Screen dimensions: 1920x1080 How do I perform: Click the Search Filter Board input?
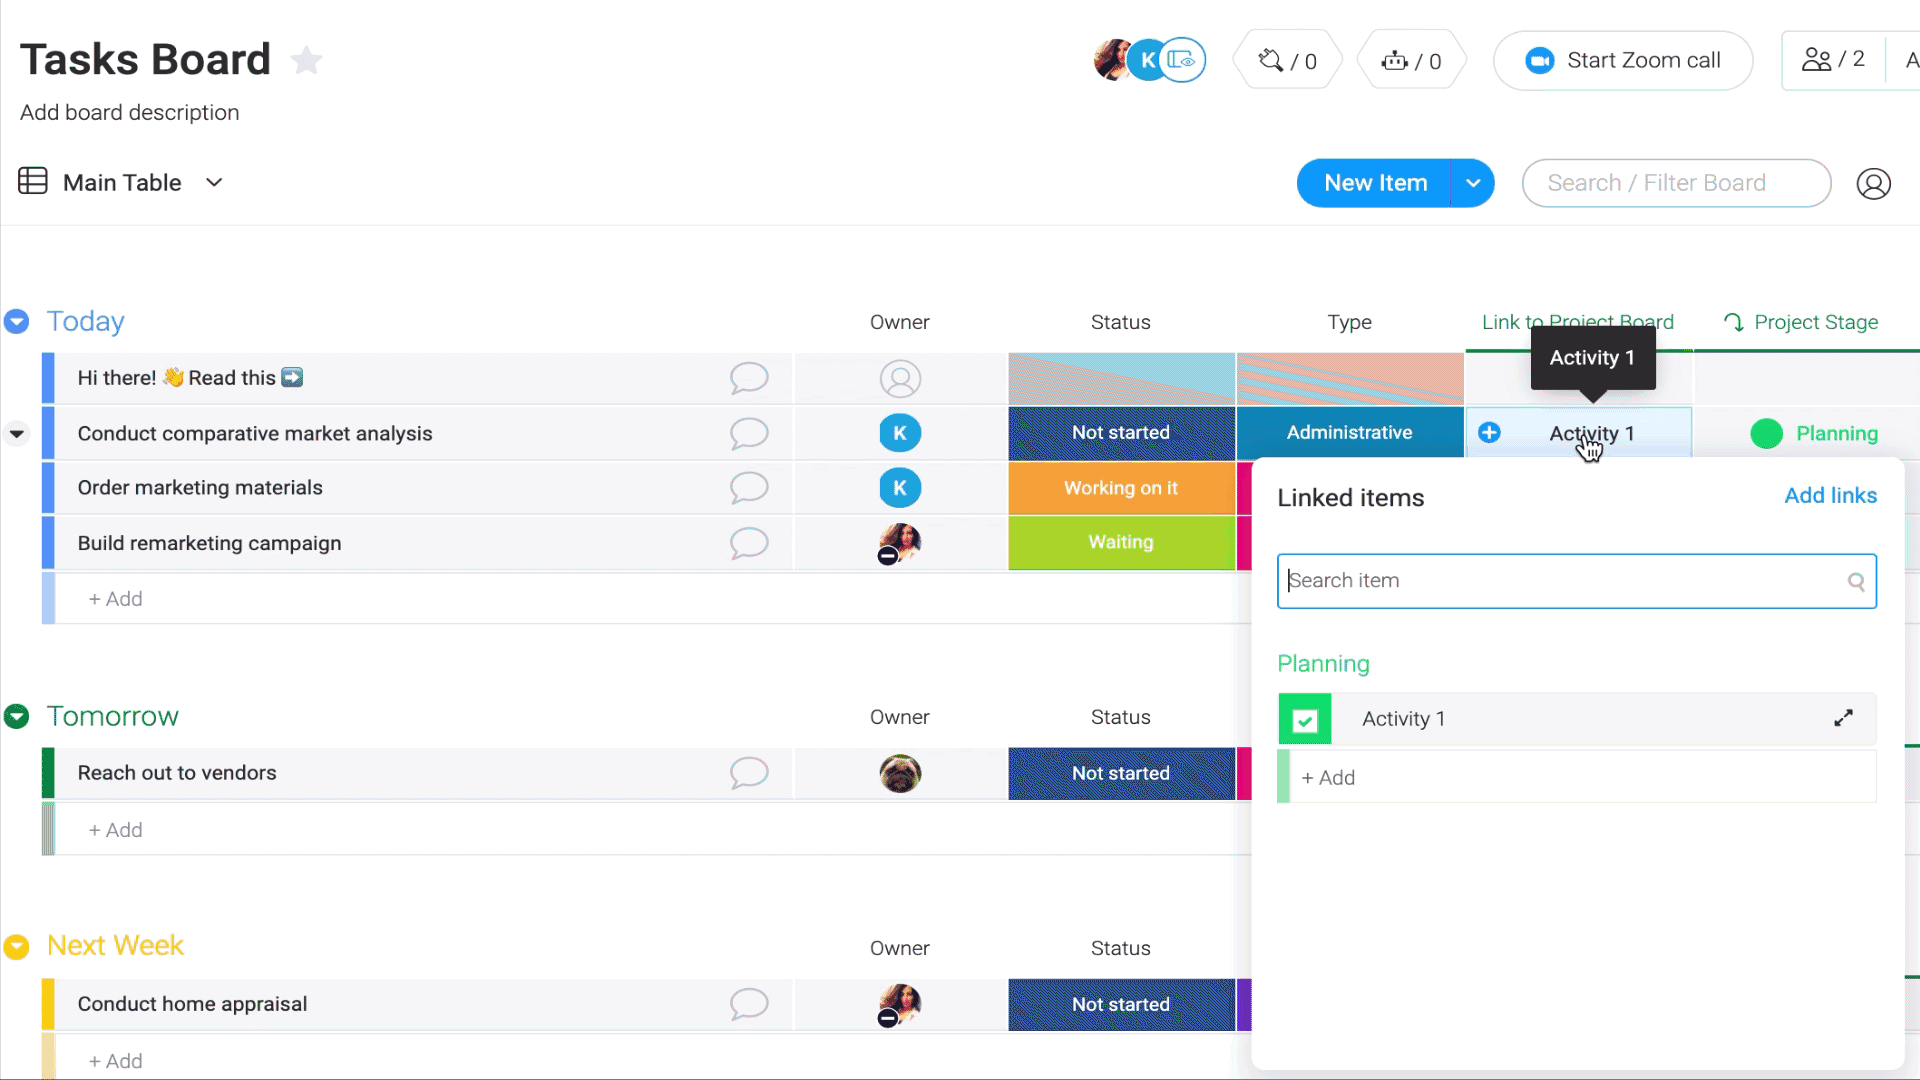(x=1675, y=182)
